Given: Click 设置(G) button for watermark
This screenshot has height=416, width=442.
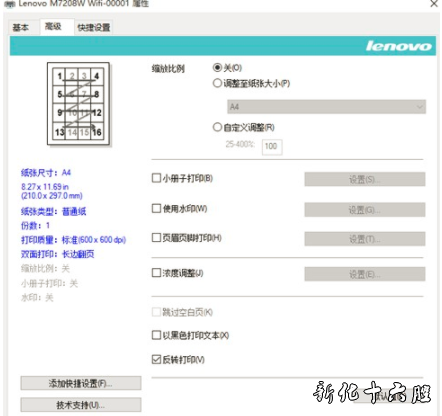Looking at the screenshot, I should coord(365,210).
